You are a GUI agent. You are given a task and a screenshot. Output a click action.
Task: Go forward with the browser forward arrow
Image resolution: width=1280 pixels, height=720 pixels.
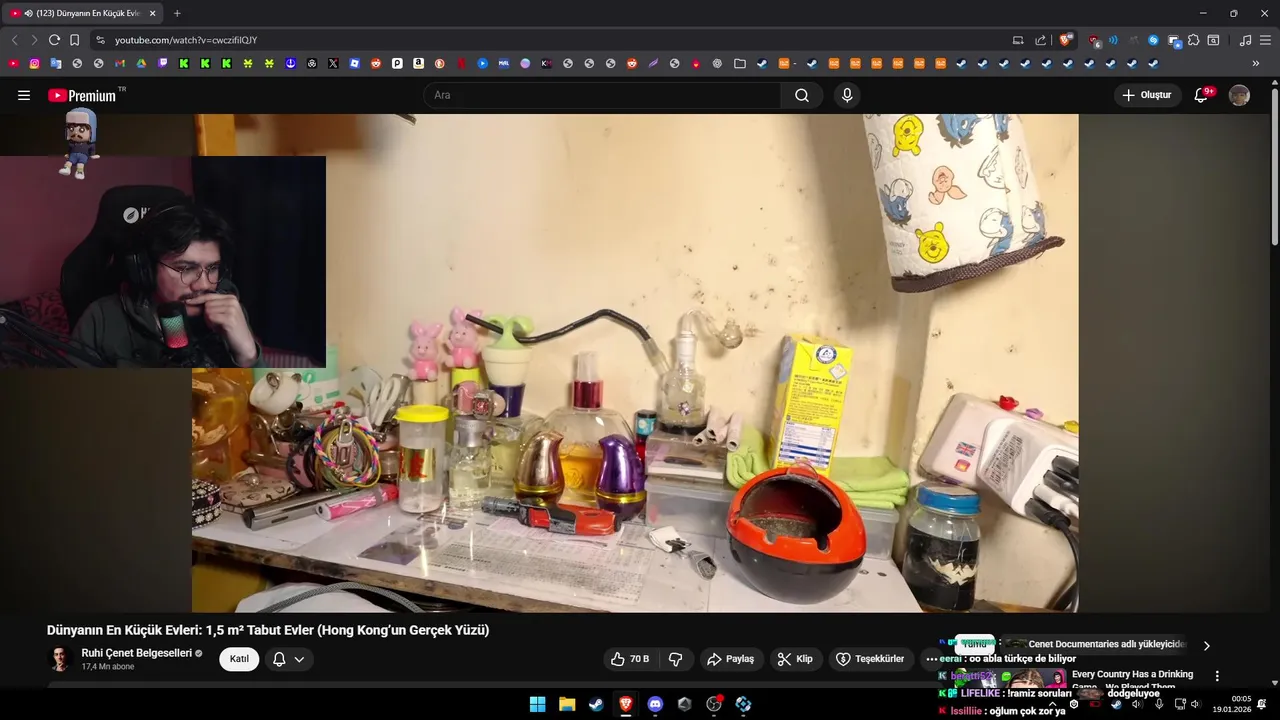(34, 40)
